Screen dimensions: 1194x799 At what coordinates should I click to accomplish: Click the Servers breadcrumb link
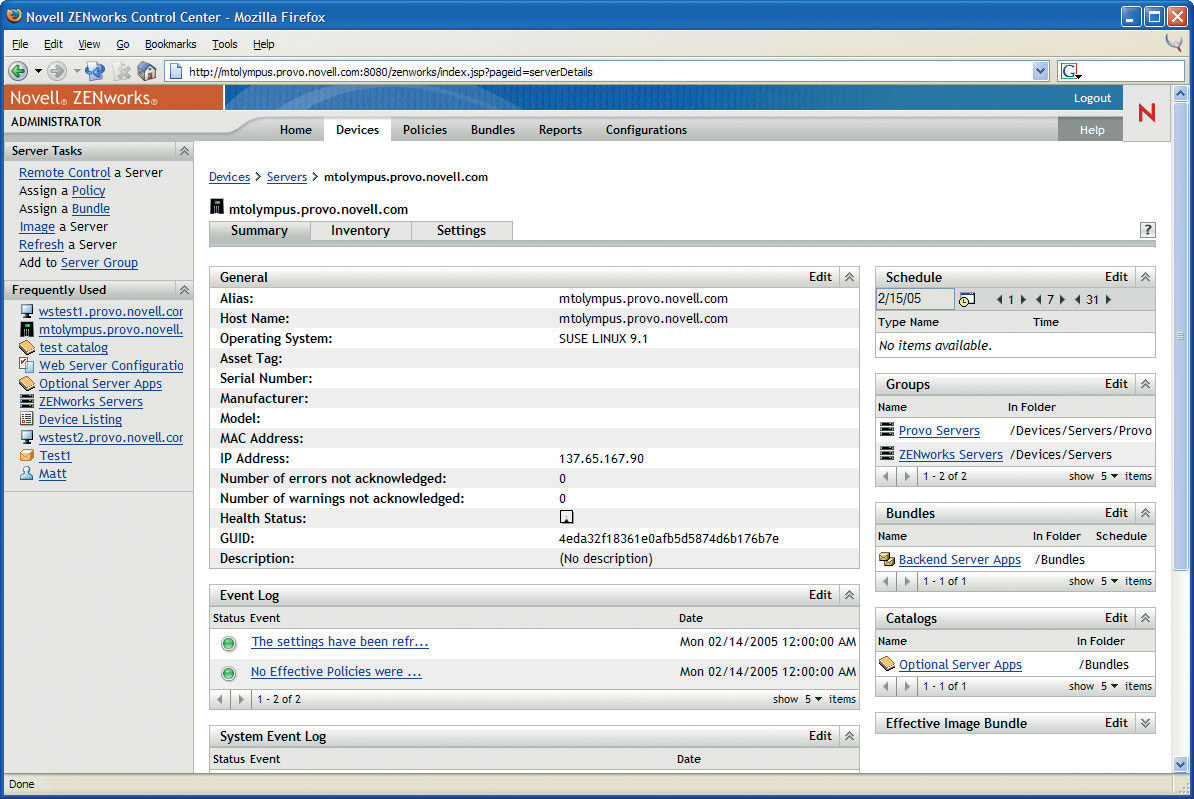coord(286,177)
